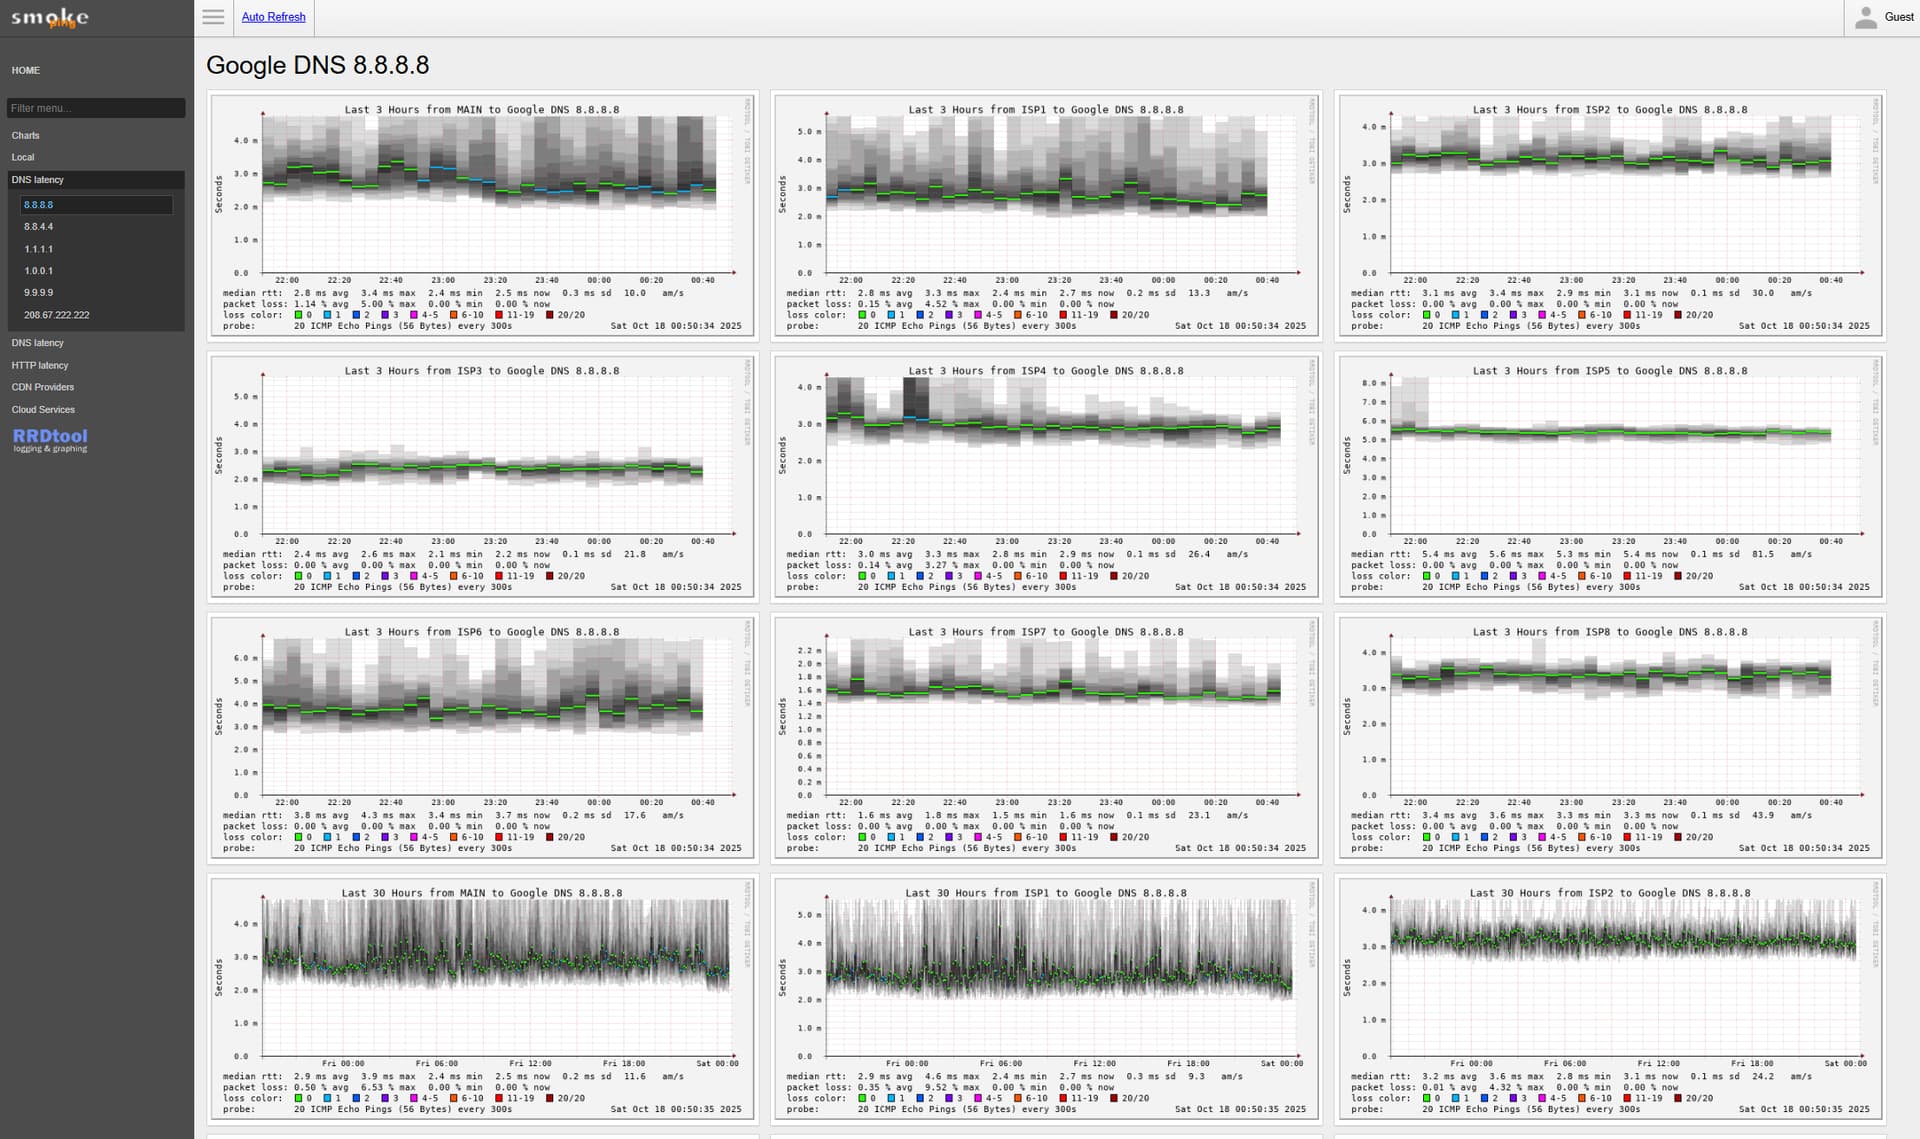This screenshot has width=1920, height=1139.
Task: Open the Cloud Services menu item
Action: coord(43,409)
